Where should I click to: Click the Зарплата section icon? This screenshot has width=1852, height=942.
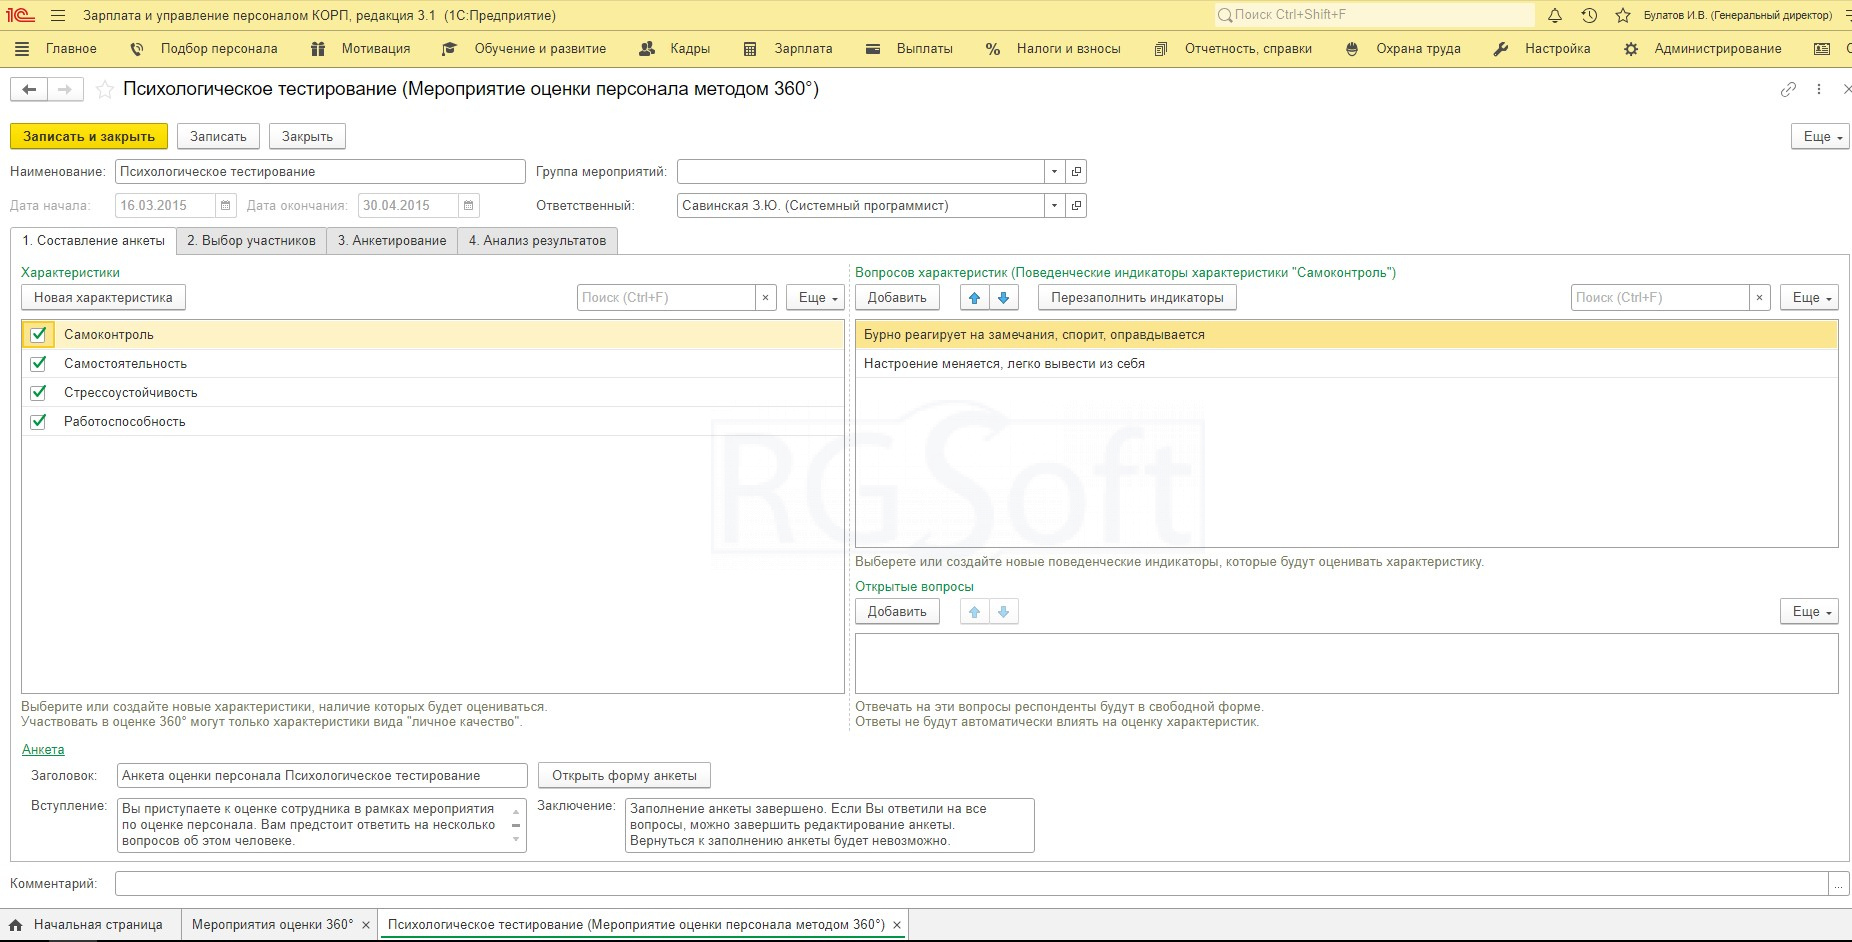point(750,49)
